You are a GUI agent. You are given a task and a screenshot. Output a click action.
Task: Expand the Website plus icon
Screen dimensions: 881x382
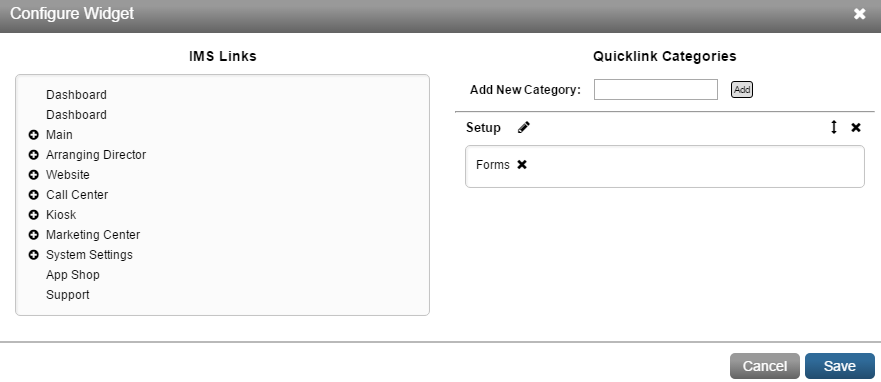34,175
